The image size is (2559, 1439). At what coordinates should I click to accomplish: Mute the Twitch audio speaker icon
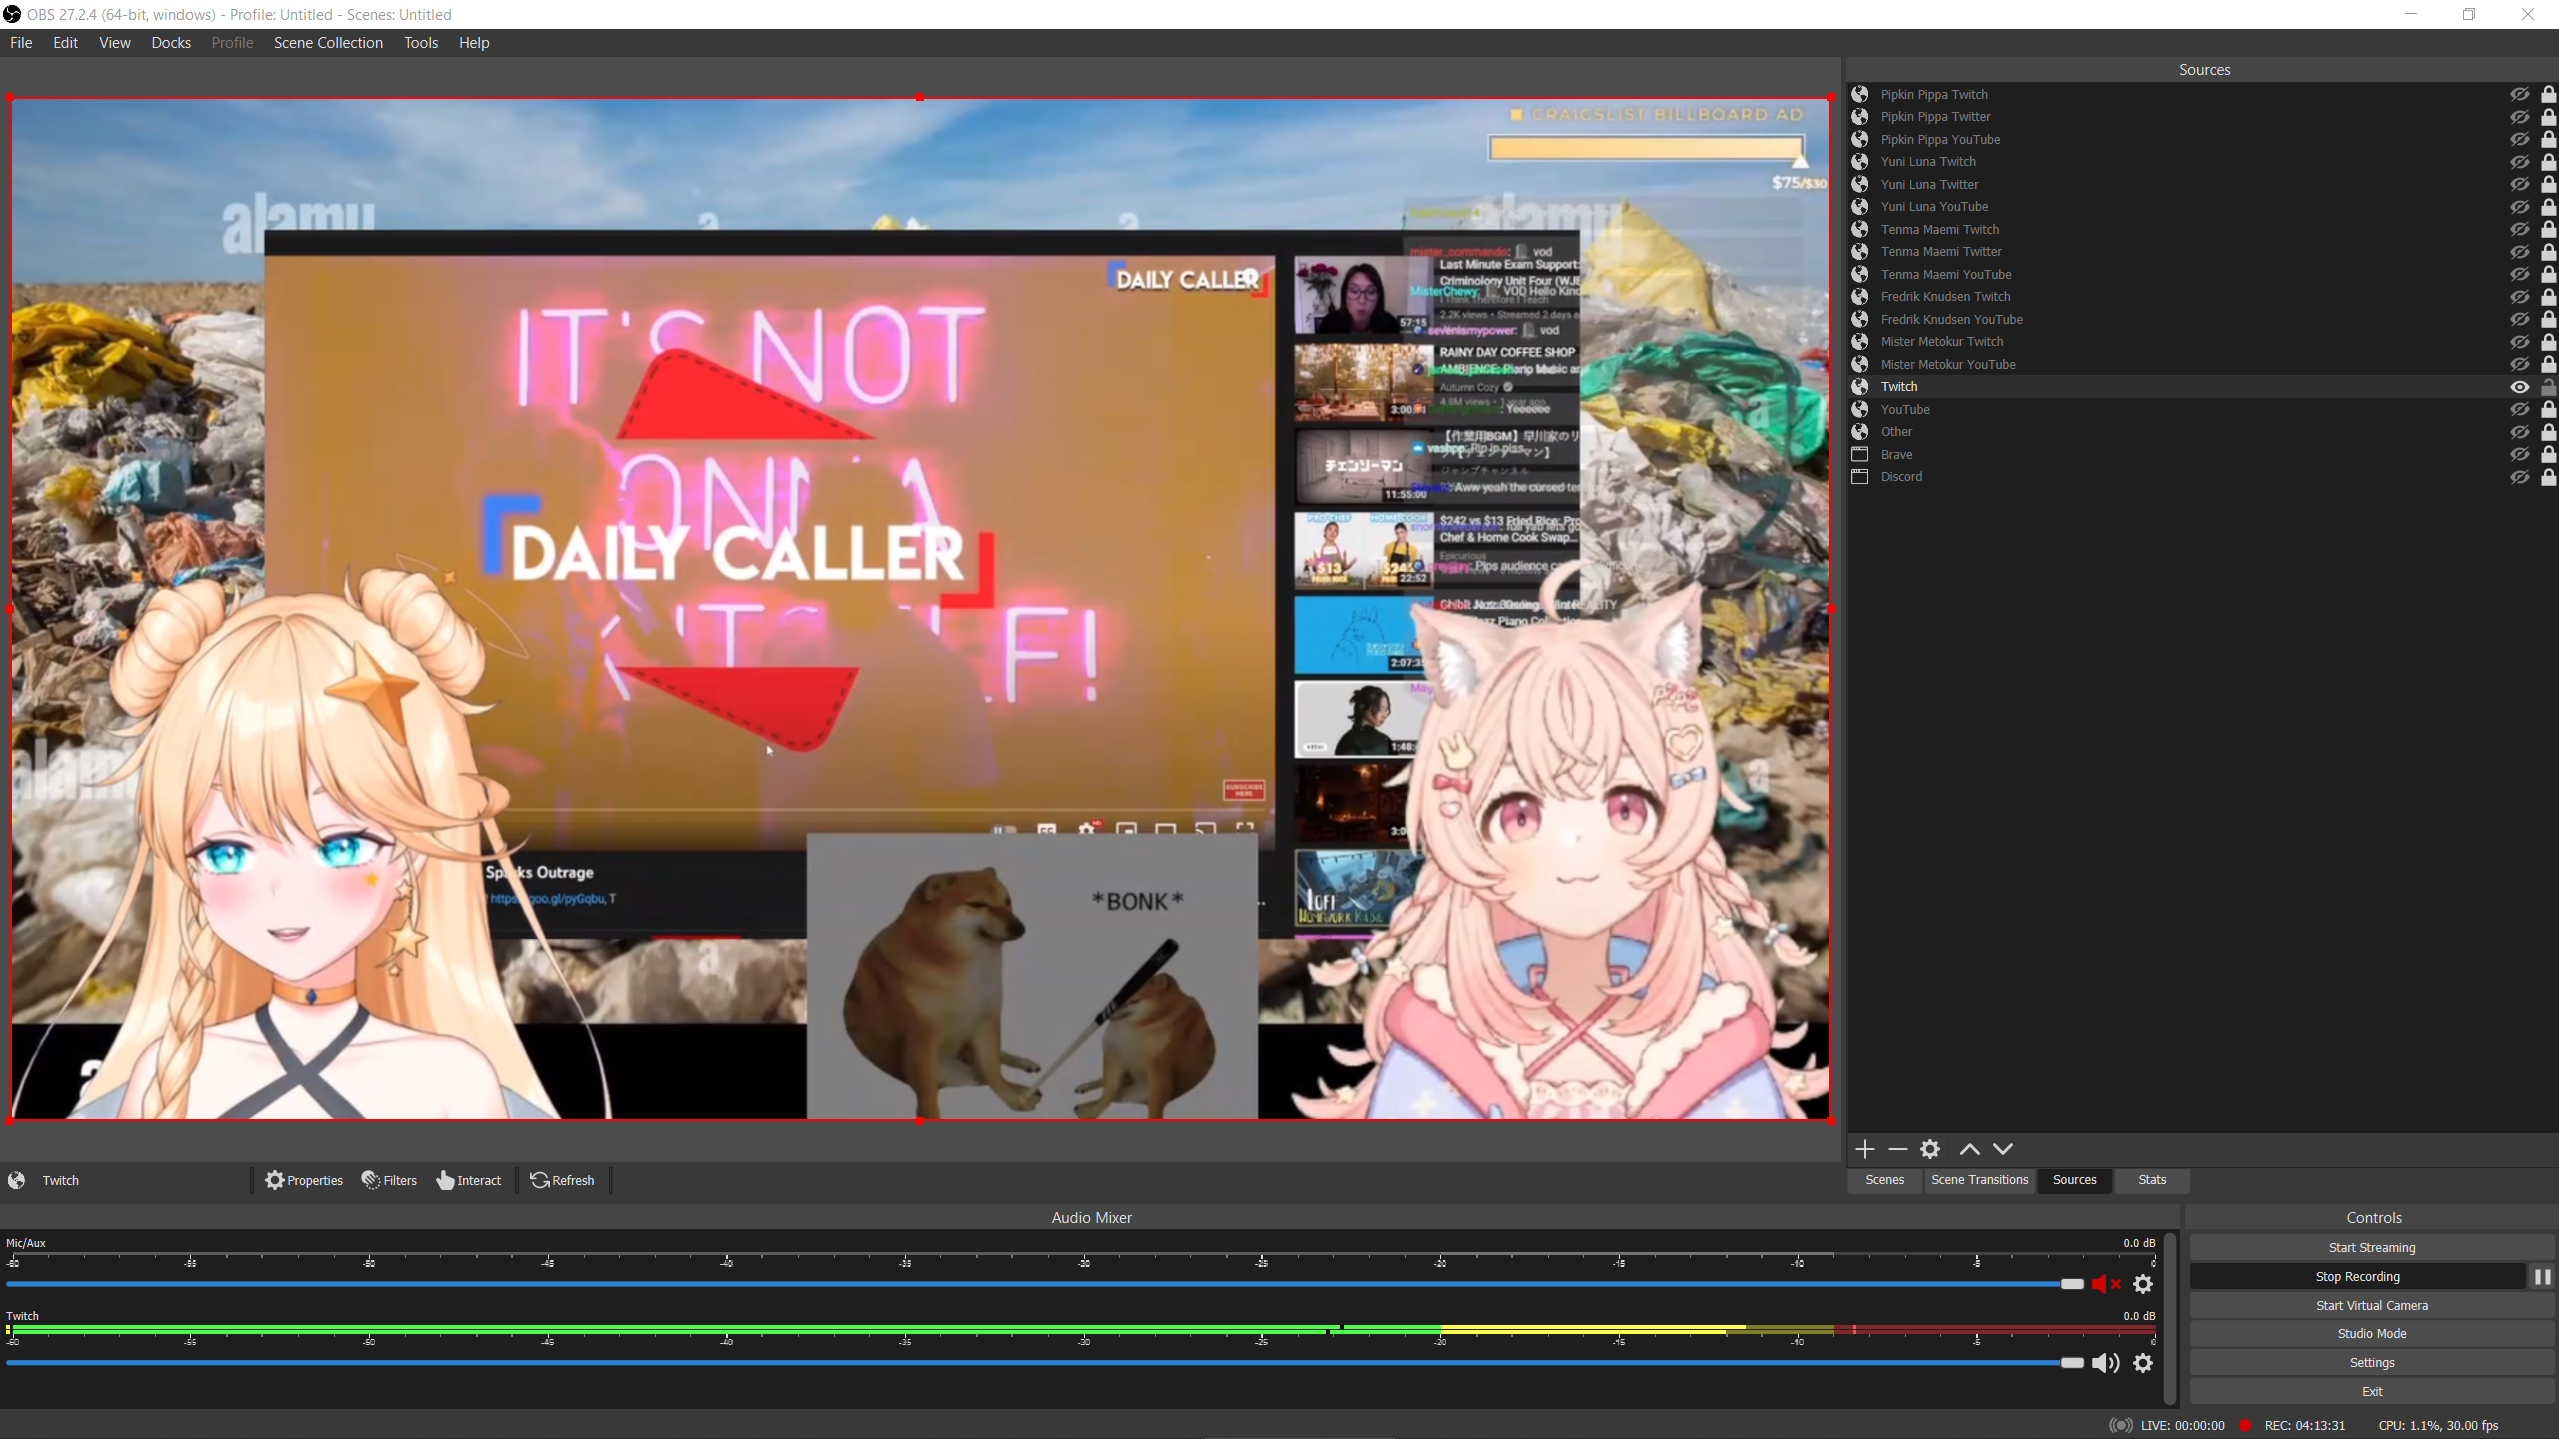(x=2105, y=1363)
